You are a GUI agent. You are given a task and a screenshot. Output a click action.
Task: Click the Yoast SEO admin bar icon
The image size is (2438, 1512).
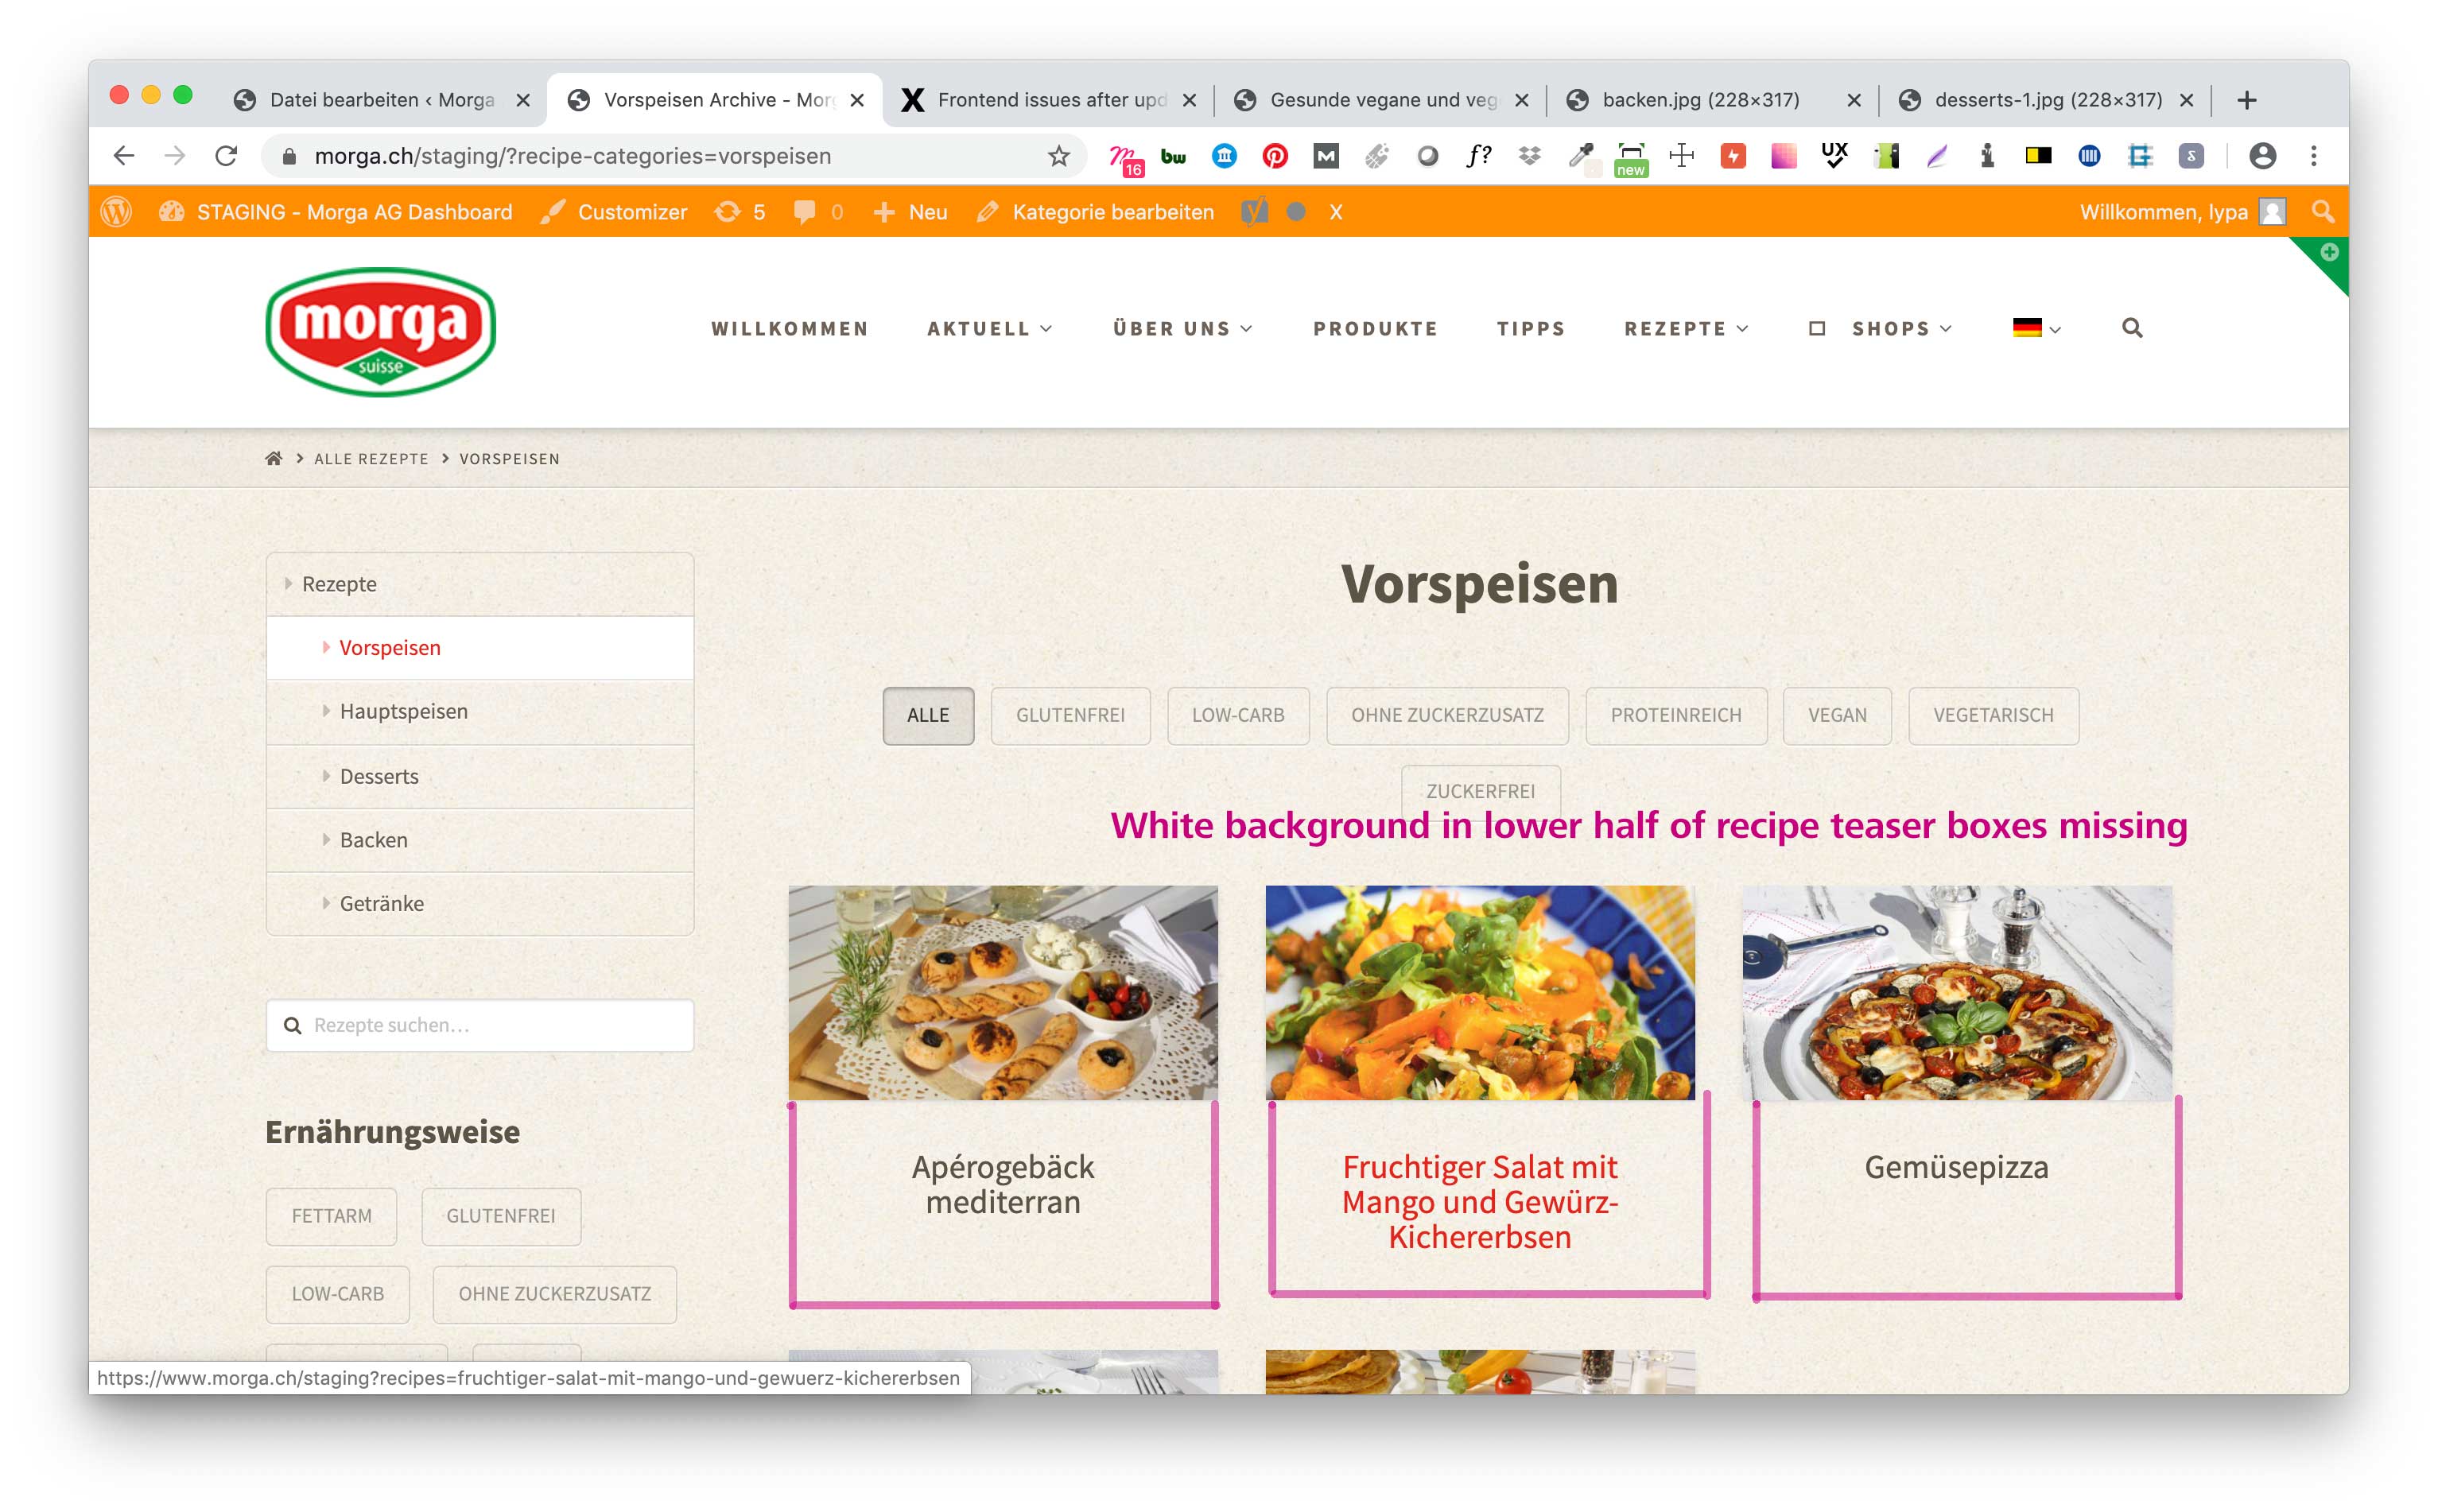(x=1253, y=212)
